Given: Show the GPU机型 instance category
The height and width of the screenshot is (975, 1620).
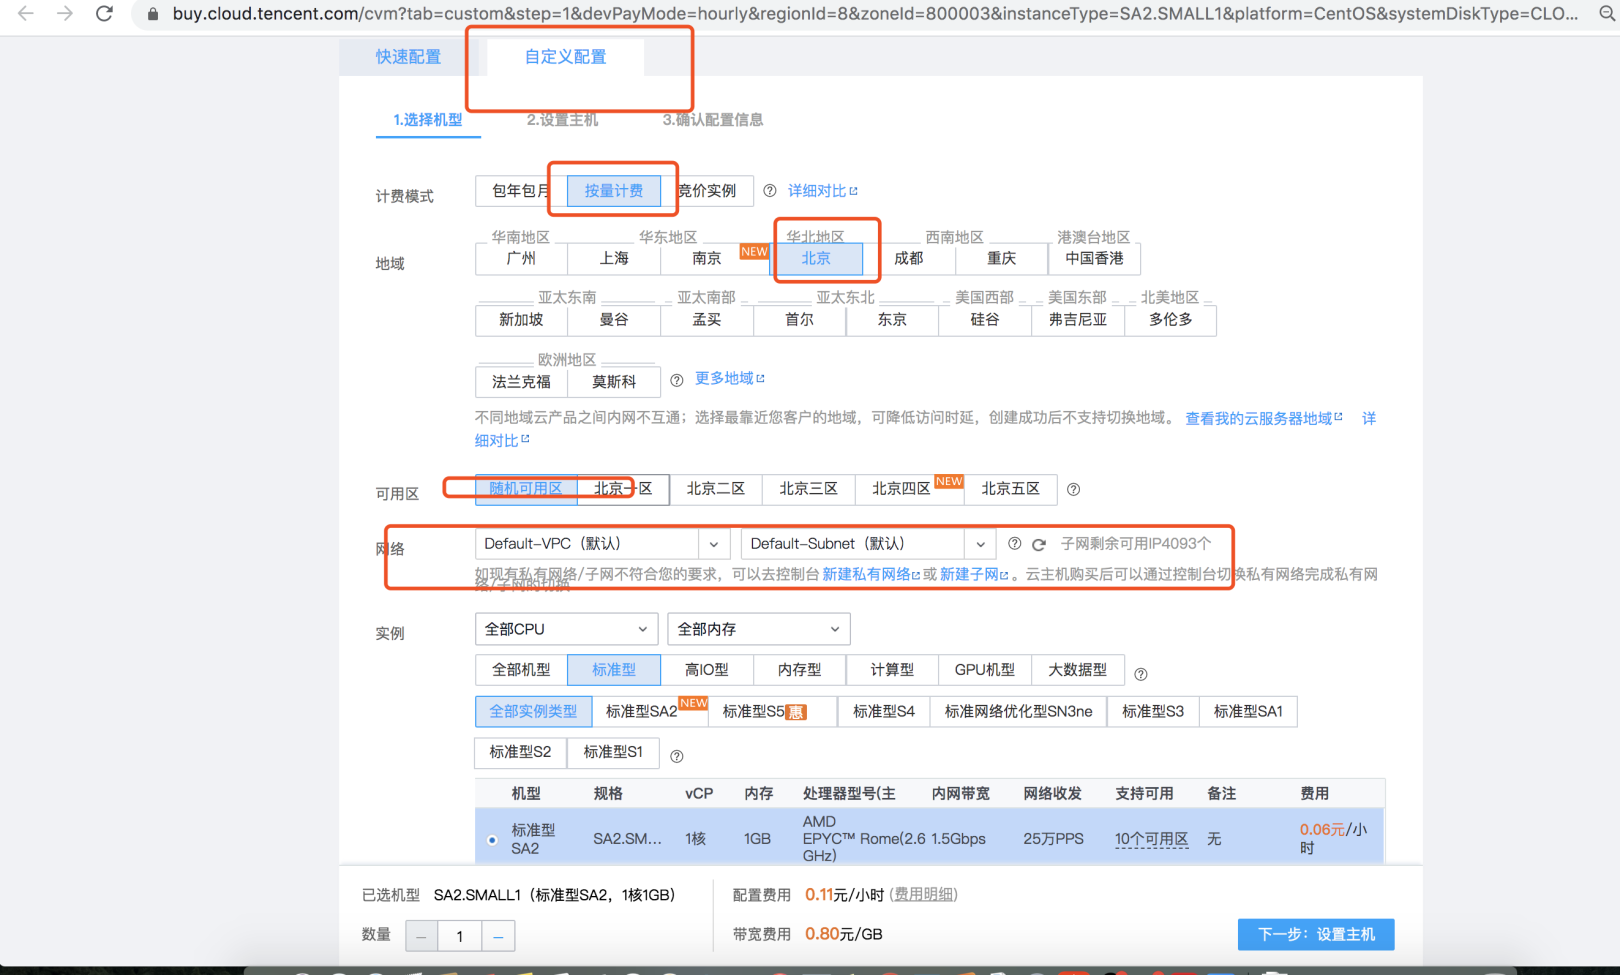Looking at the screenshot, I should tap(985, 670).
